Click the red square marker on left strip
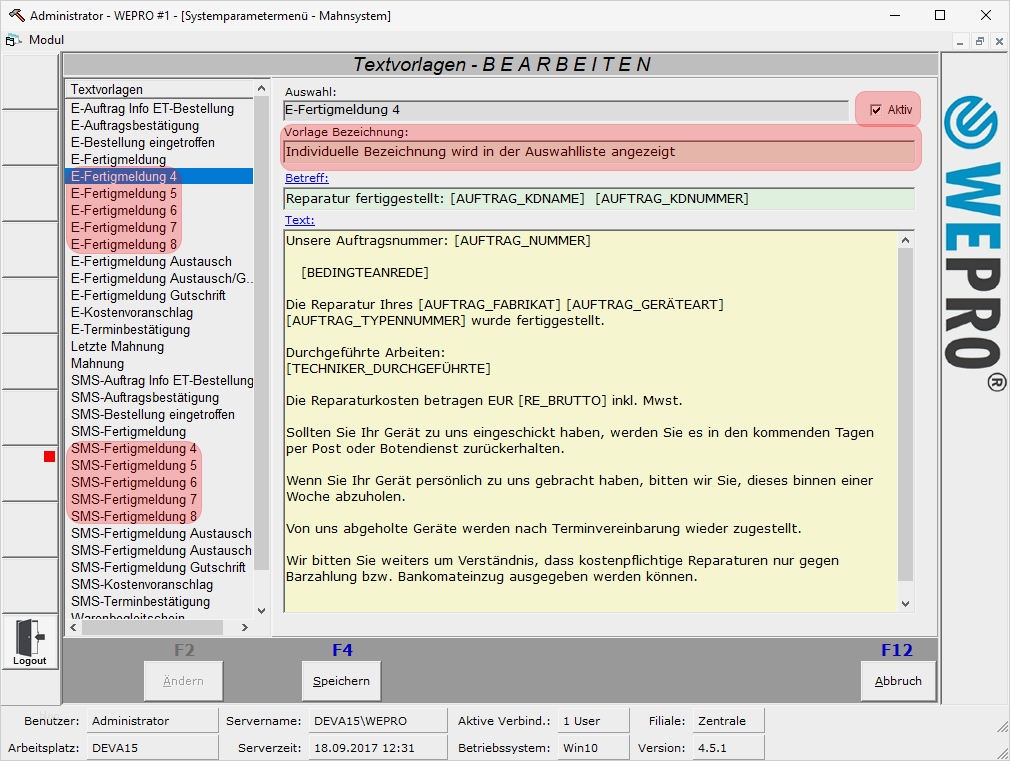This screenshot has width=1010, height=761. [49, 457]
